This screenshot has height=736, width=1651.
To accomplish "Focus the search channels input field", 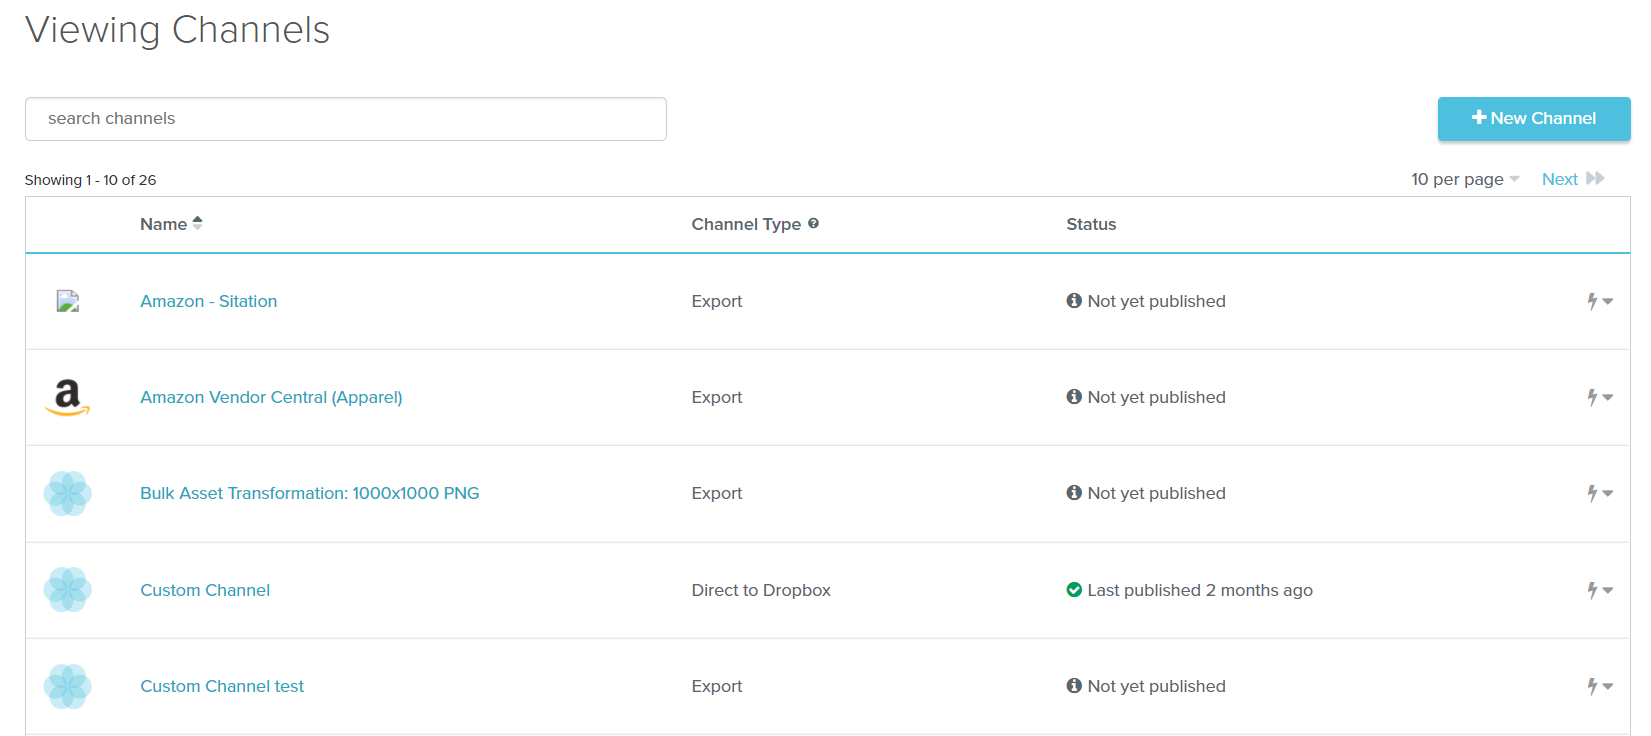I will pyautogui.click(x=345, y=119).
